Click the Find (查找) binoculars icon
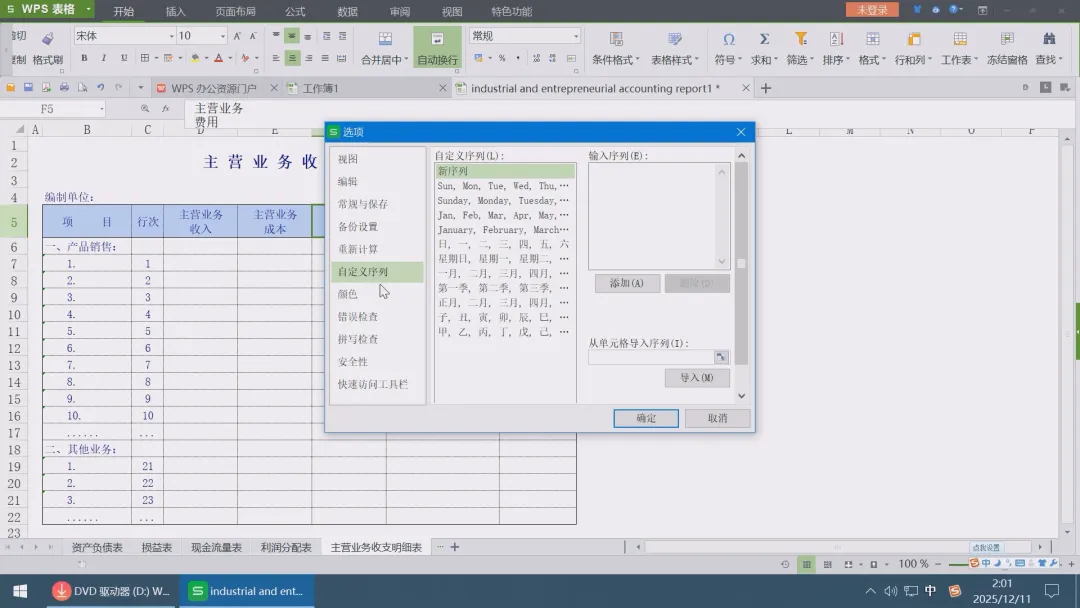 1049,39
